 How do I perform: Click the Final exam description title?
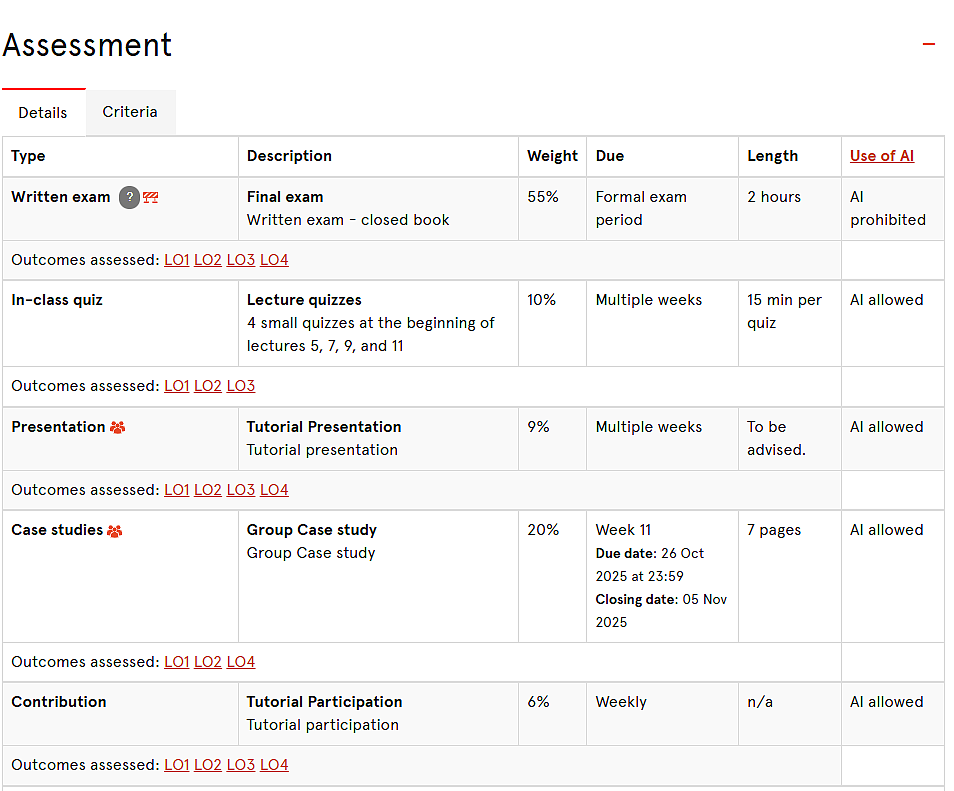pyautogui.click(x=285, y=197)
